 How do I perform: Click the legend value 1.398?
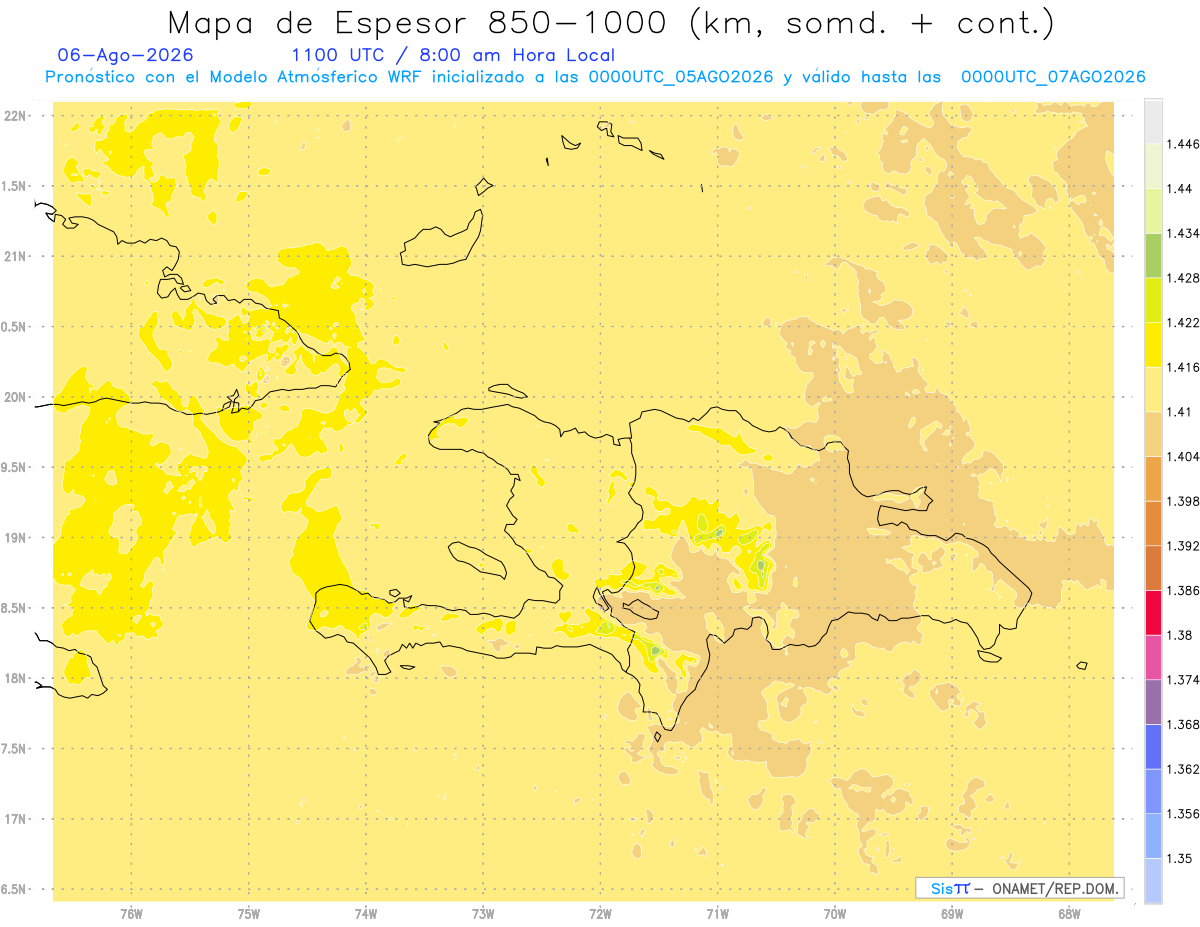click(x=1185, y=501)
